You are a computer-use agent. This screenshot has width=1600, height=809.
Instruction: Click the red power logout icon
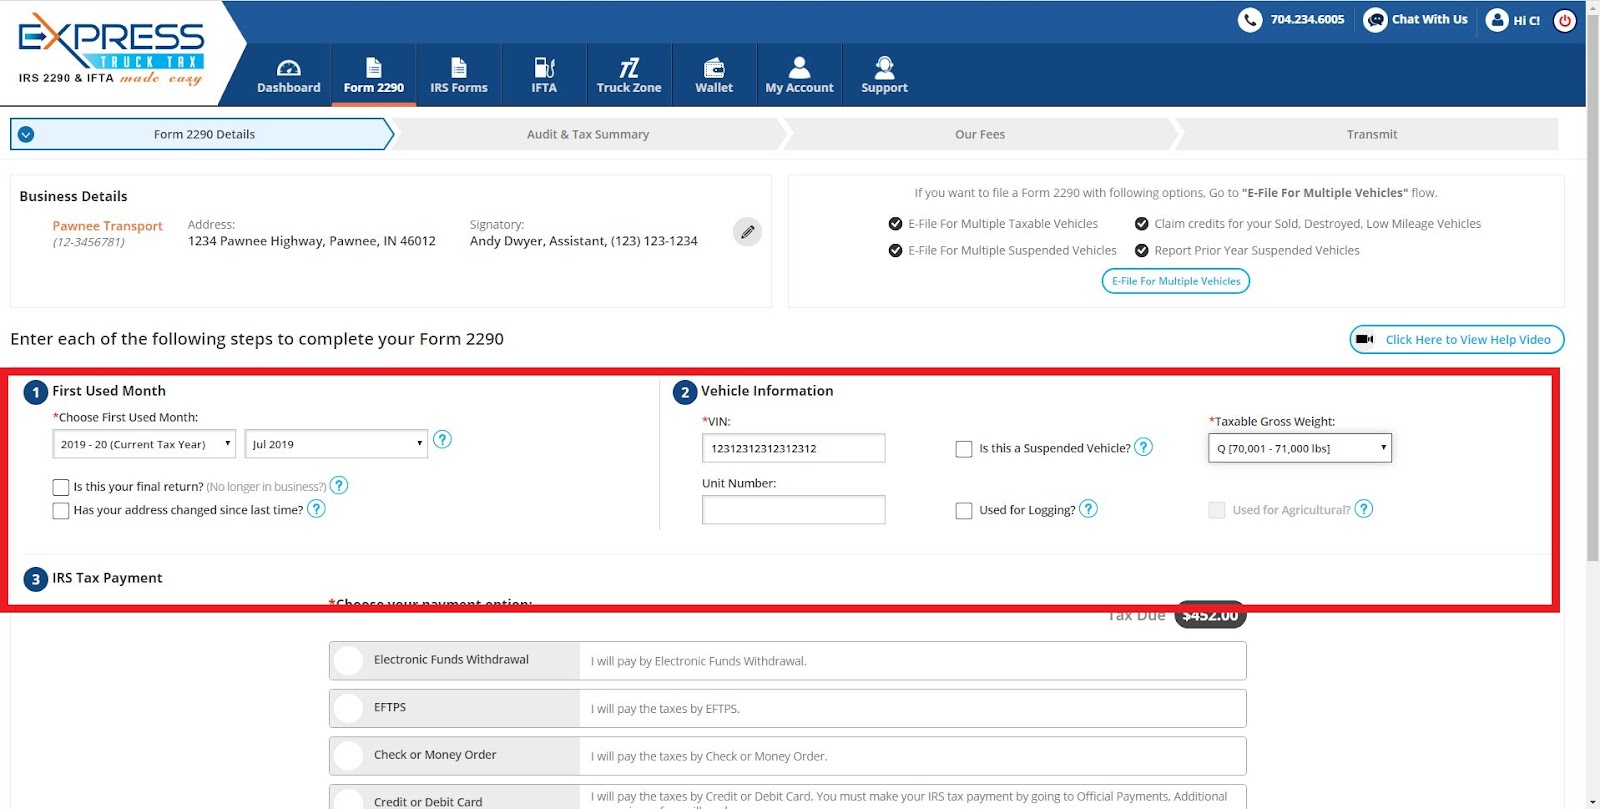1565,20
